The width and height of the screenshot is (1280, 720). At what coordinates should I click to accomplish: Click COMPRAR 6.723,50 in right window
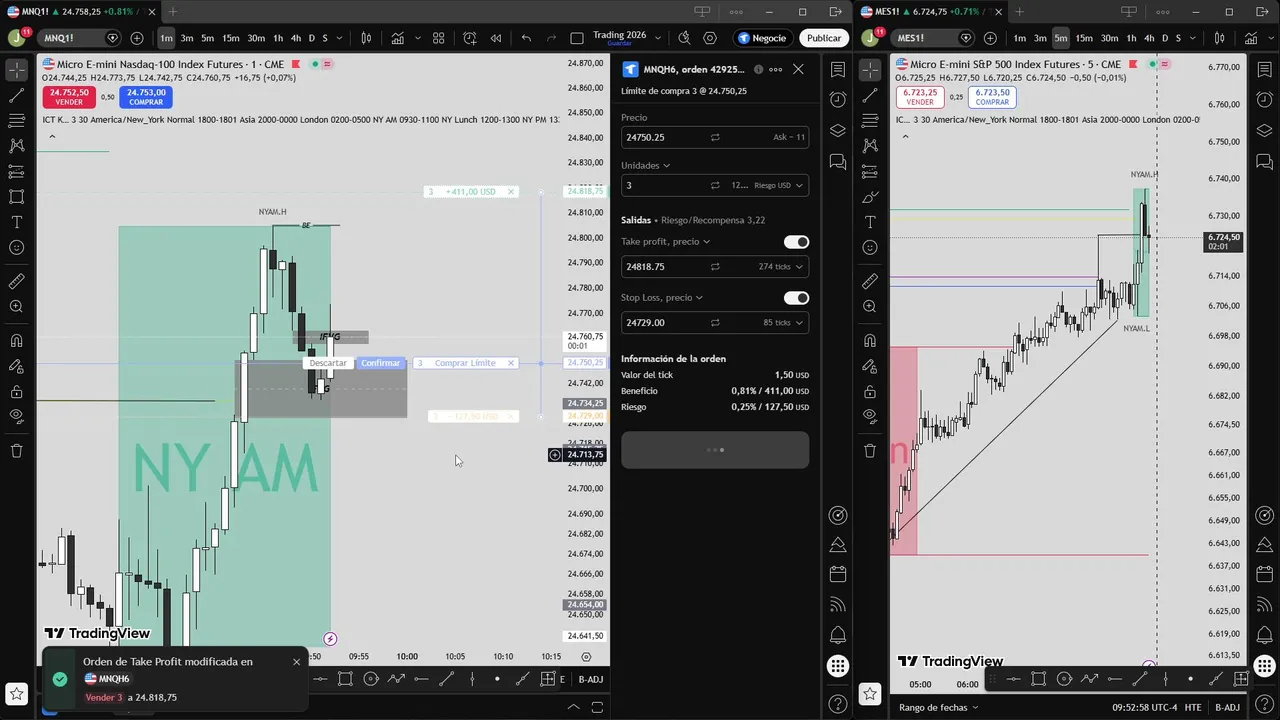992,97
